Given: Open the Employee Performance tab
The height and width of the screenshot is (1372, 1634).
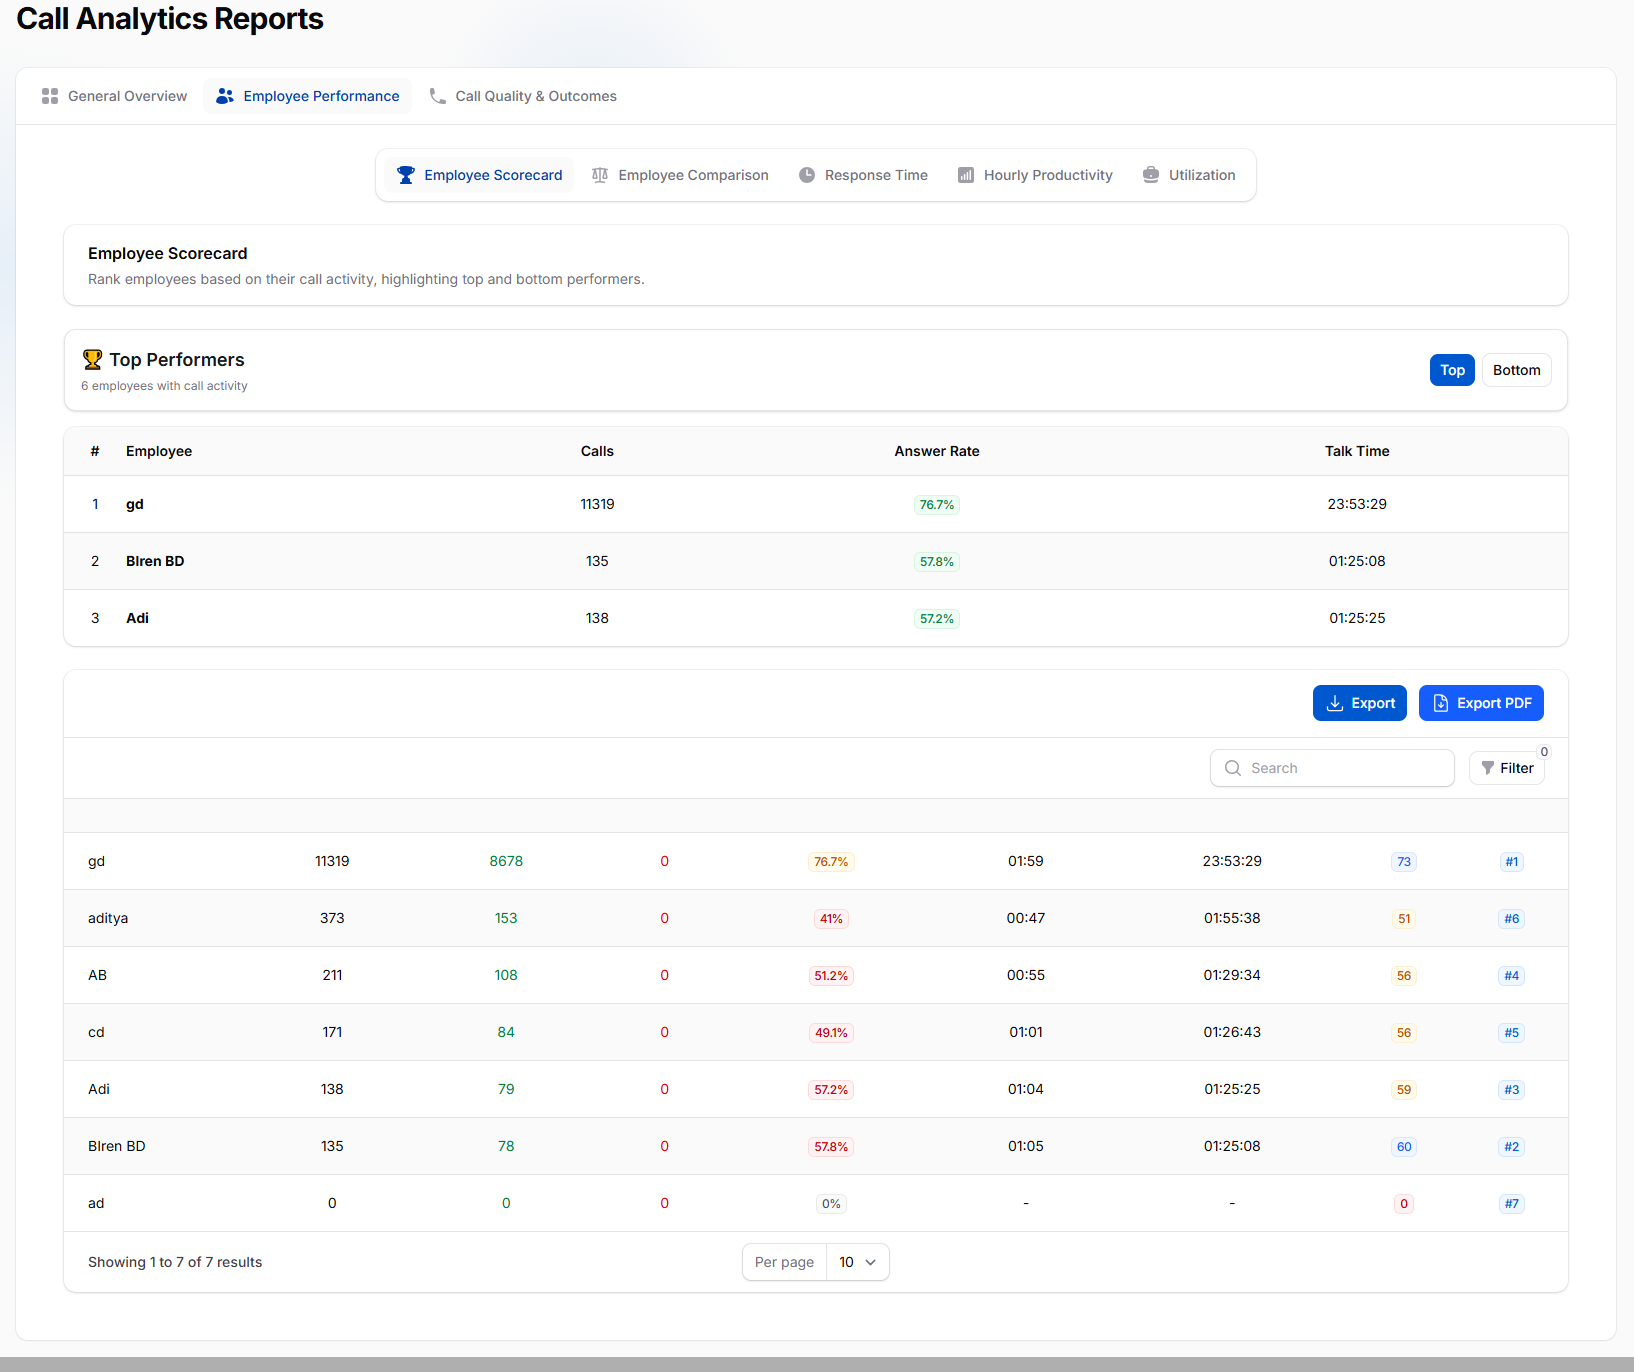Looking at the screenshot, I should [x=308, y=96].
